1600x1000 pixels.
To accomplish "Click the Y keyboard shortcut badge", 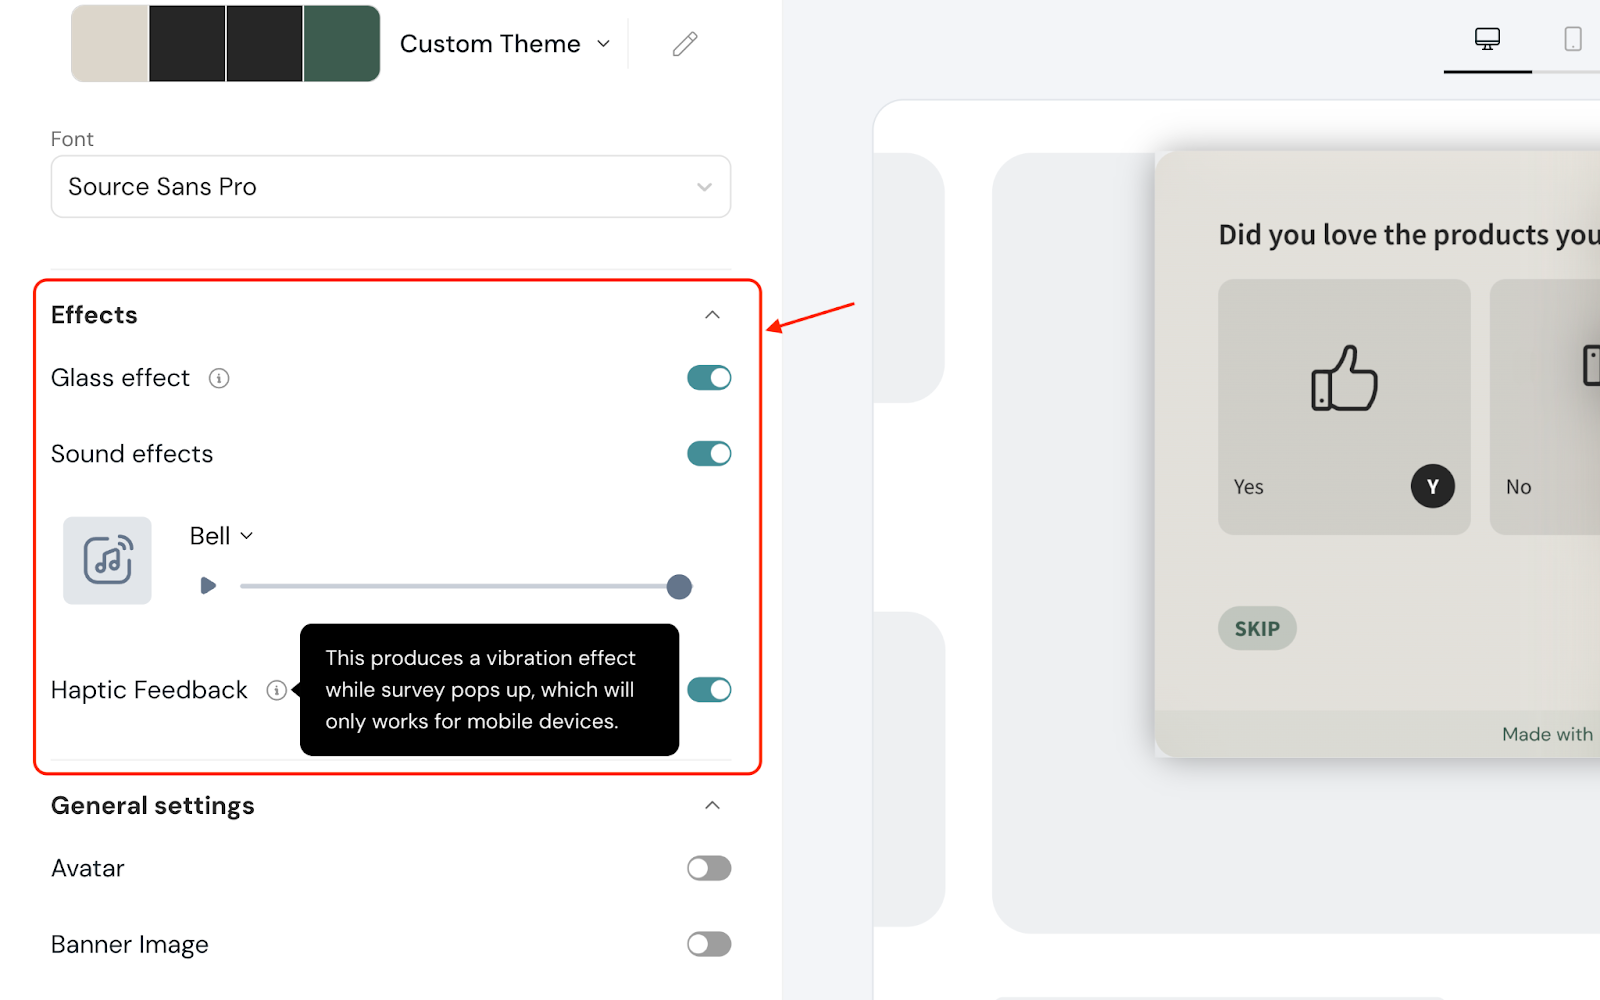I will (x=1432, y=487).
